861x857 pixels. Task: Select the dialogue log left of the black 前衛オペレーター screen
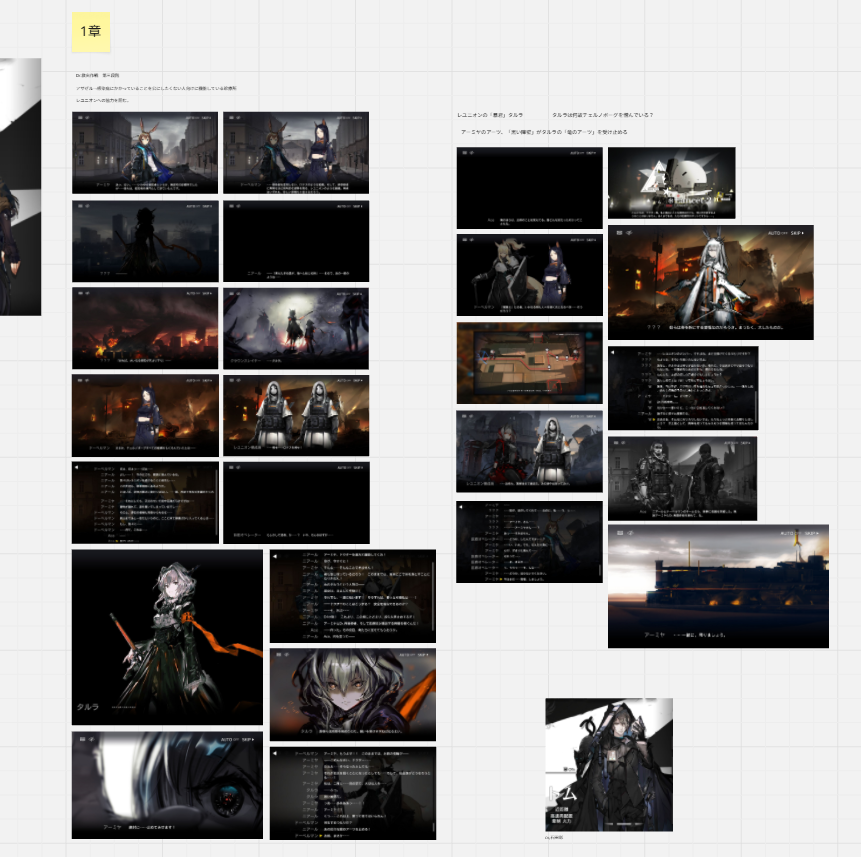pos(145,503)
